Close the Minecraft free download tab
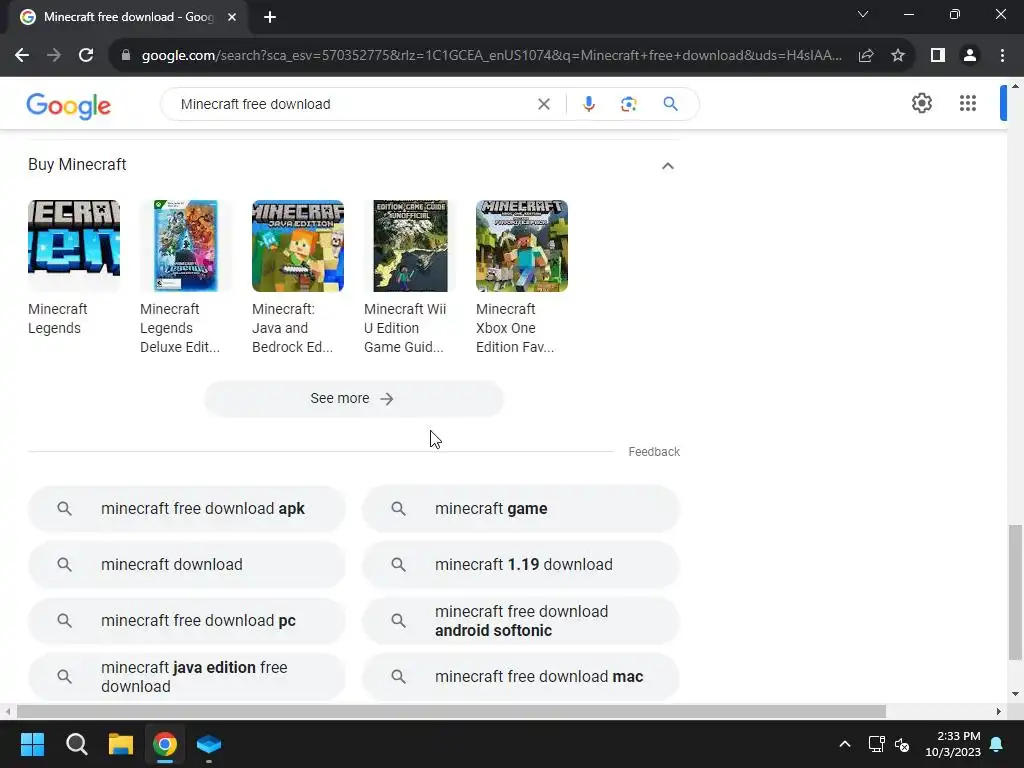The image size is (1024, 768). point(232,17)
